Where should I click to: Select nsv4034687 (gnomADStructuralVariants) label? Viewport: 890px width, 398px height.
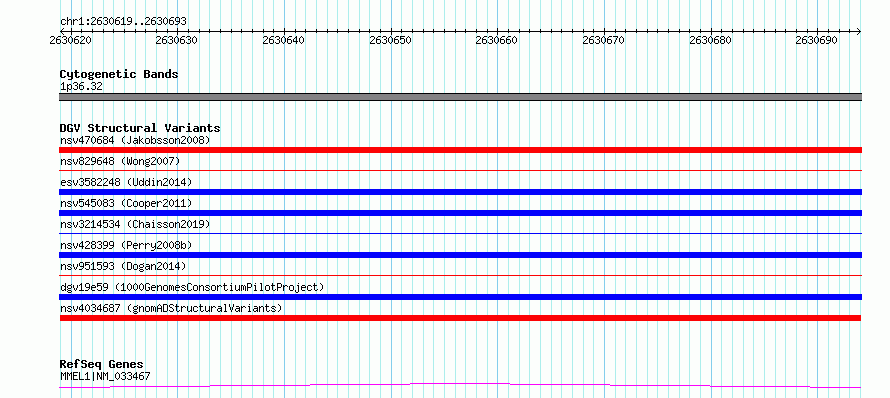click(171, 308)
